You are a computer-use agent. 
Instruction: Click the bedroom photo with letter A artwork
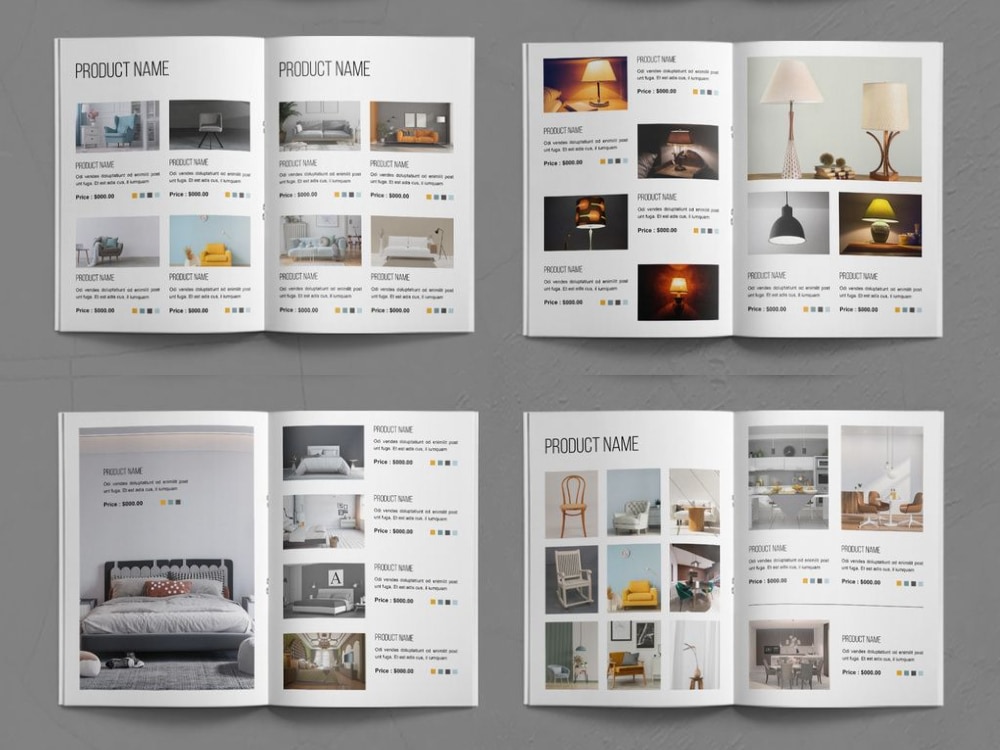pos(324,591)
